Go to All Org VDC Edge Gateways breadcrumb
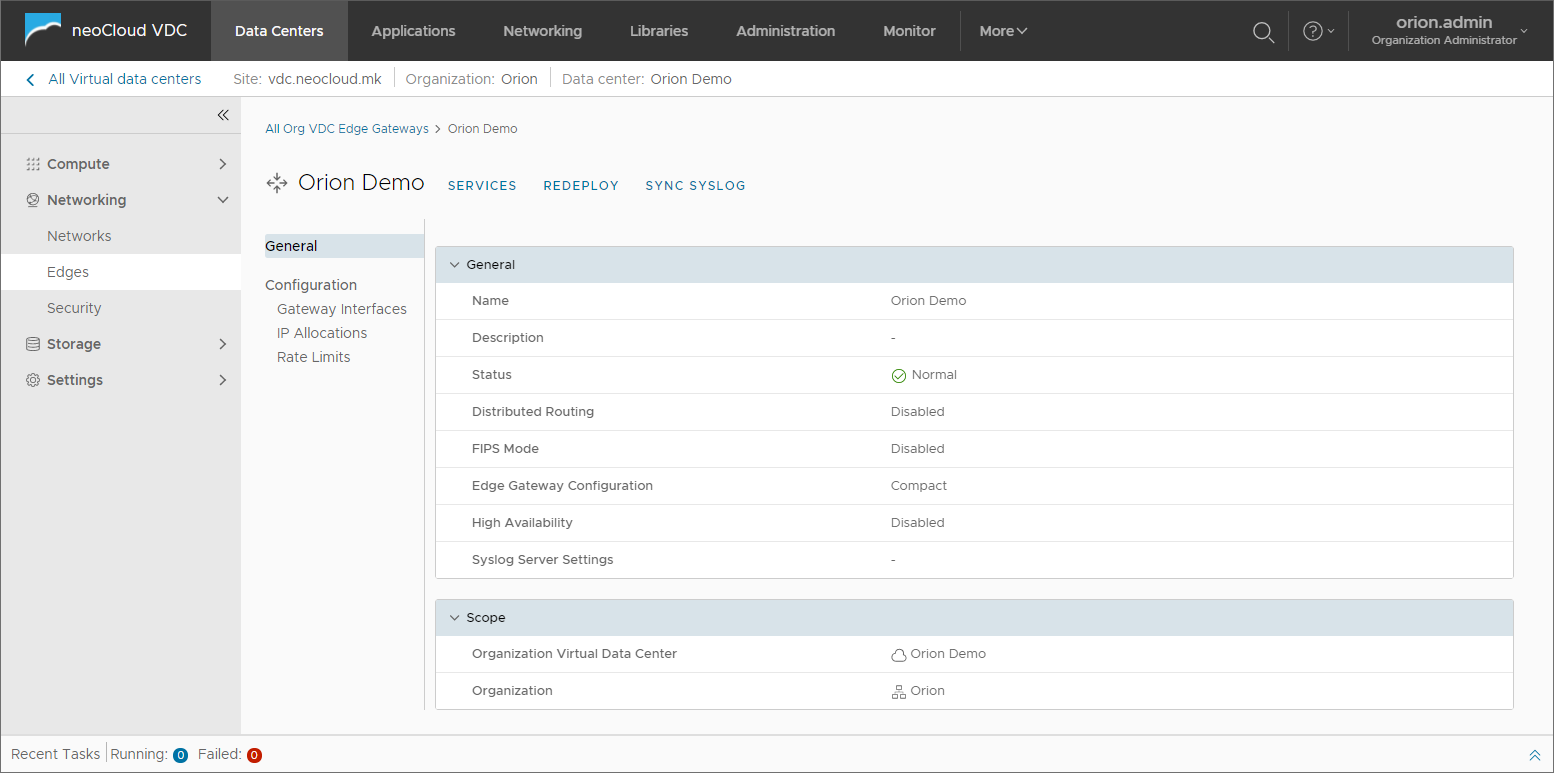The height and width of the screenshot is (773, 1554). (x=347, y=129)
